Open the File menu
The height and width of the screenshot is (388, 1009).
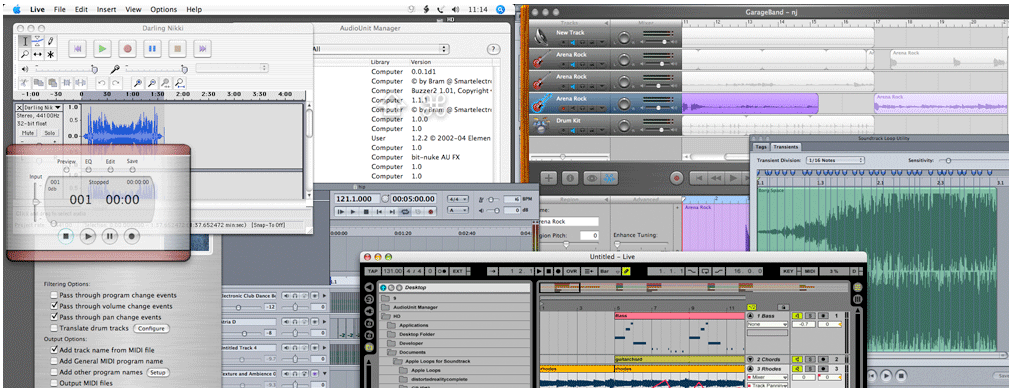[x=60, y=10]
